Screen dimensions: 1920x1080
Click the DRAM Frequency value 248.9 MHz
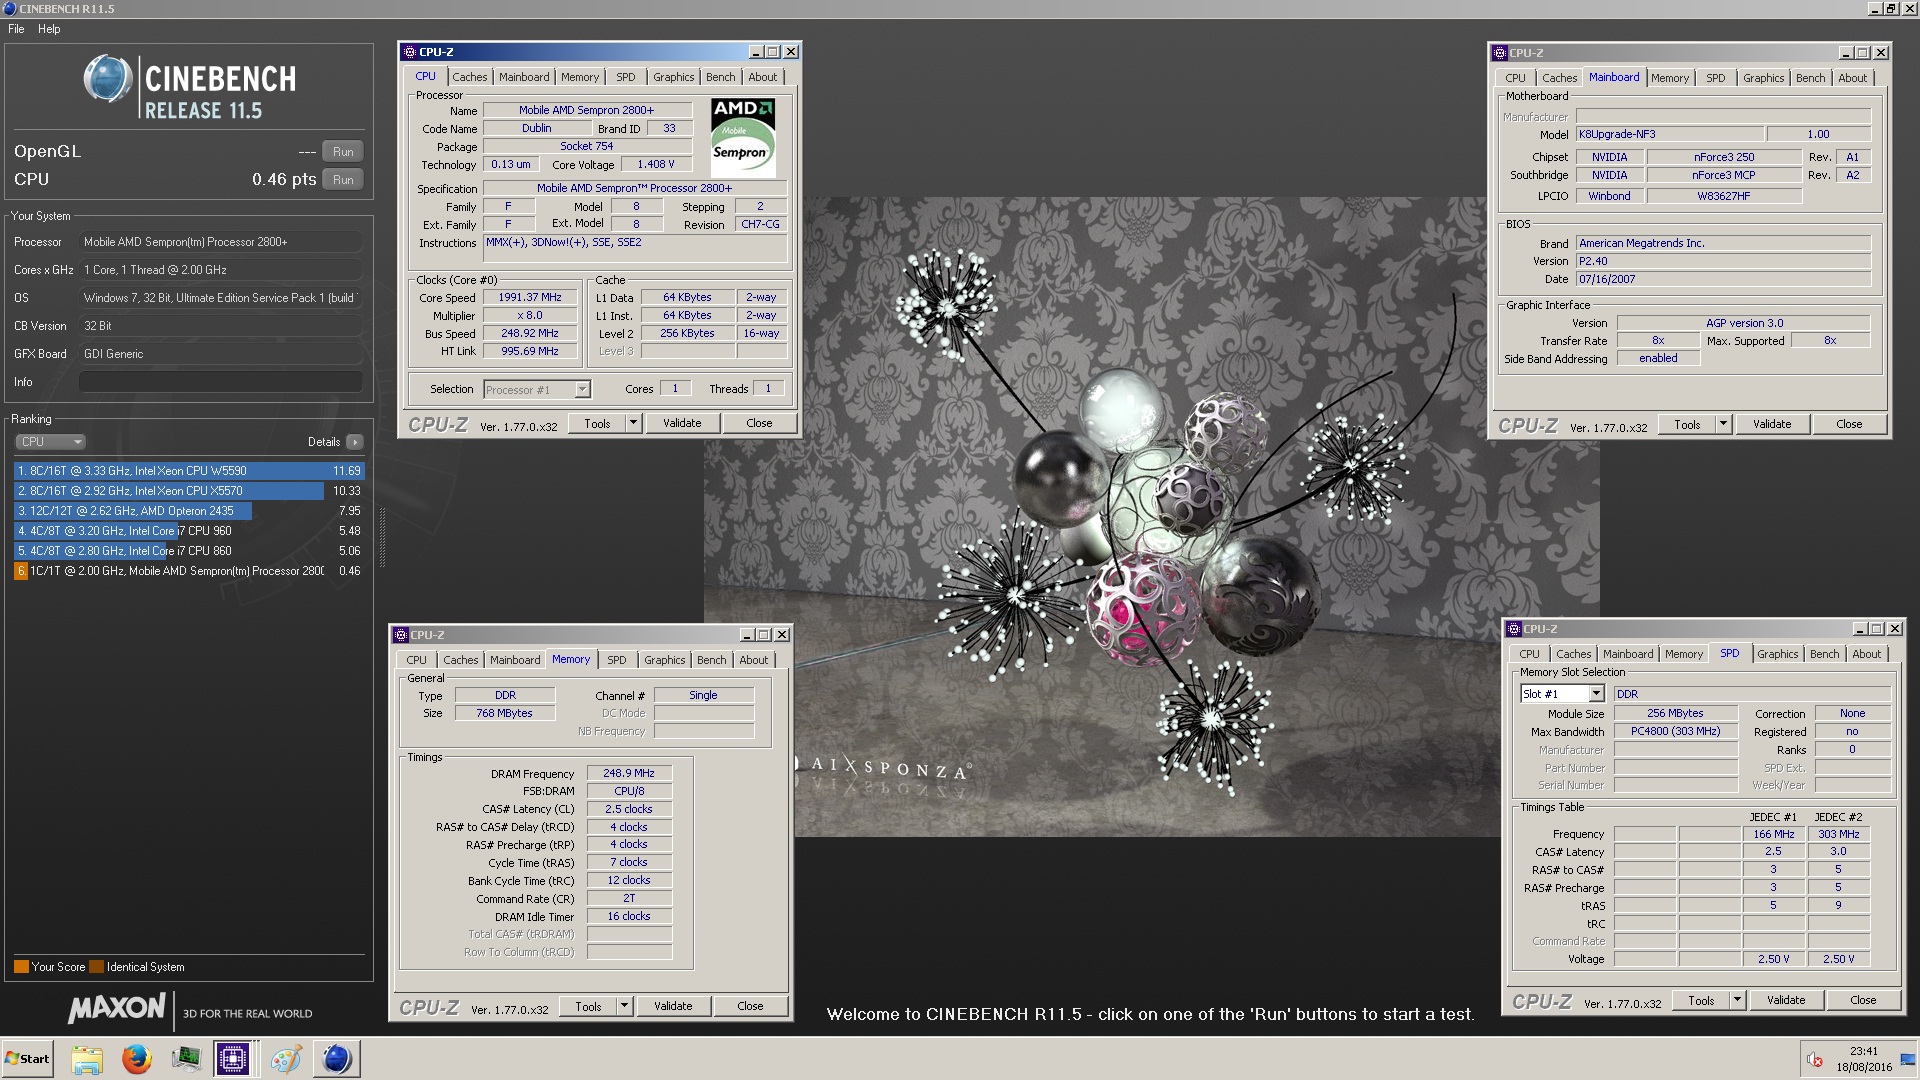point(629,774)
